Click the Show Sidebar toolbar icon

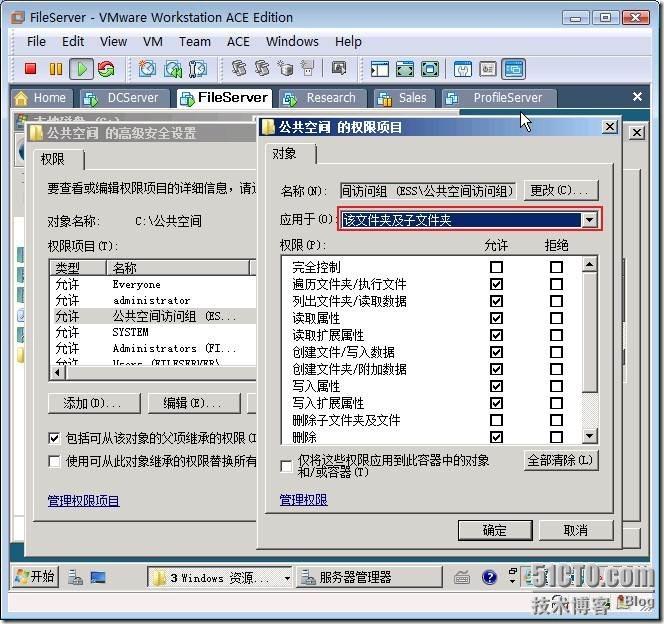[x=379, y=69]
